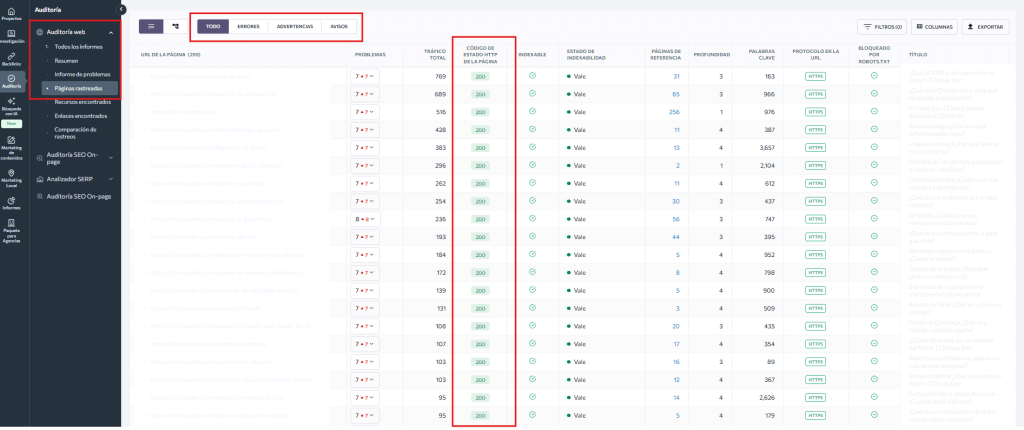Open the Proyectos section in the sidebar
The width and height of the screenshot is (1024, 430).
tap(11, 12)
